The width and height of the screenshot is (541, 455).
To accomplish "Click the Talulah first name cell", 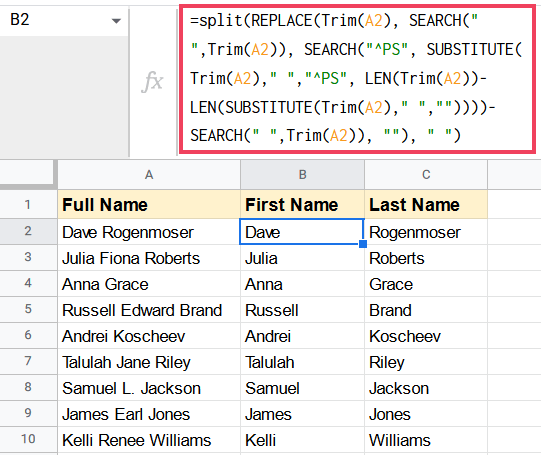I will click(x=302, y=362).
